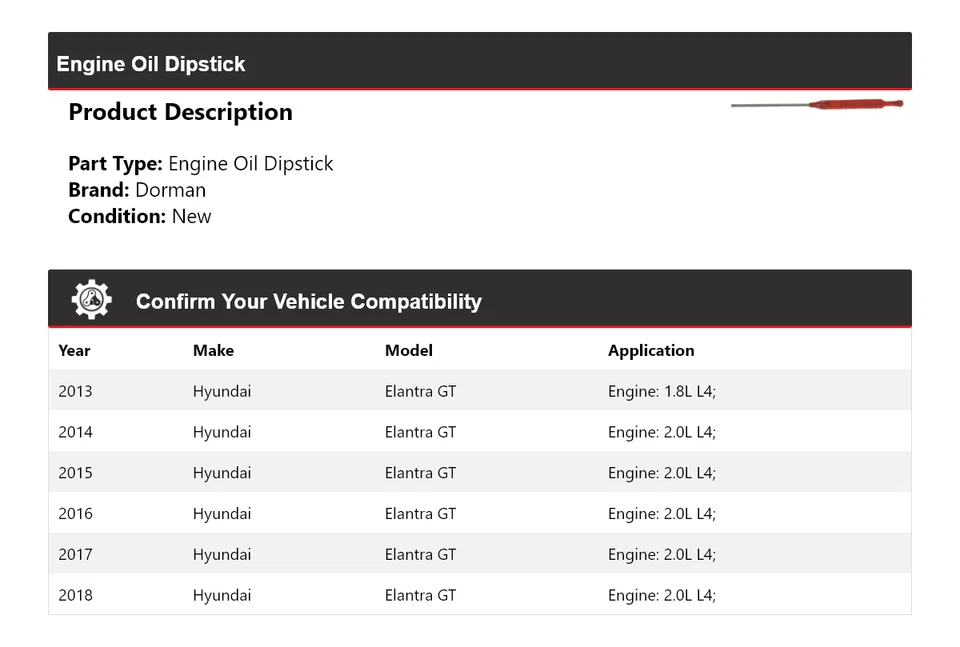Select the 2013 year cell

[75, 391]
